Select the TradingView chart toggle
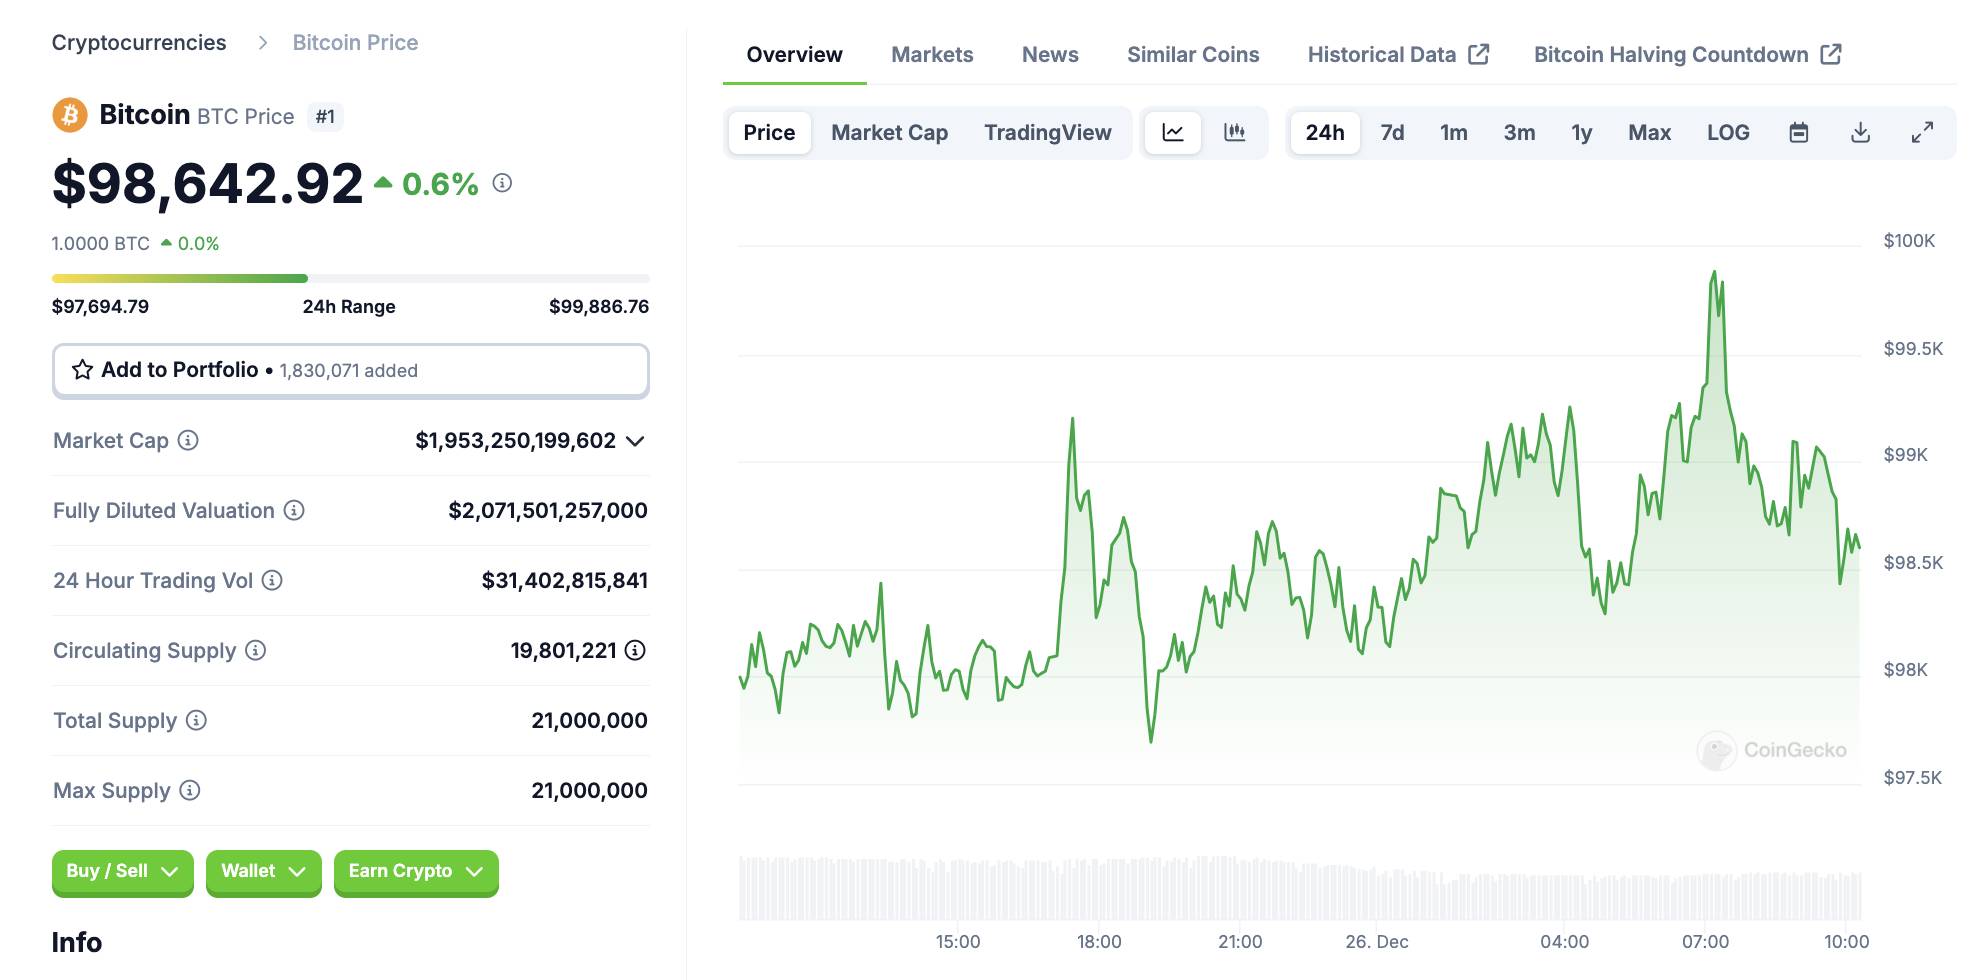Screen dimensions: 1974x980 (1047, 132)
